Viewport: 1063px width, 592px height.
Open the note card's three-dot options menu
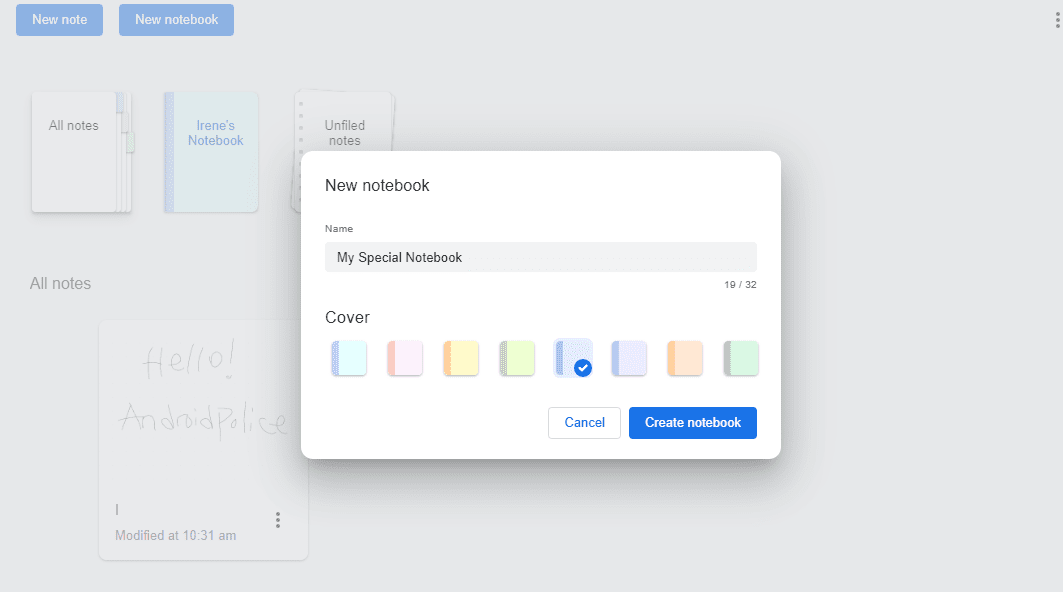(278, 520)
